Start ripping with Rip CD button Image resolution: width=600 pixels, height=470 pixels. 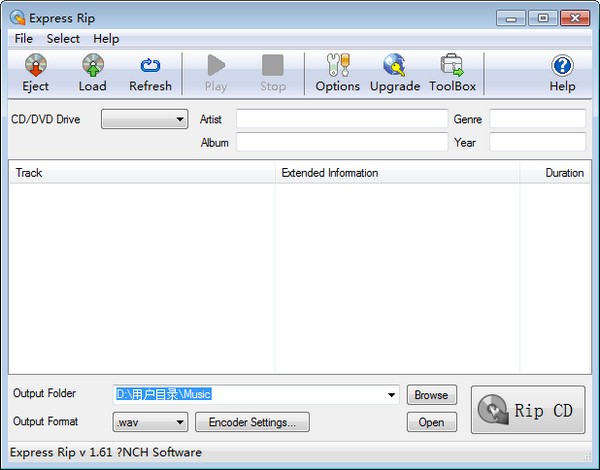528,410
